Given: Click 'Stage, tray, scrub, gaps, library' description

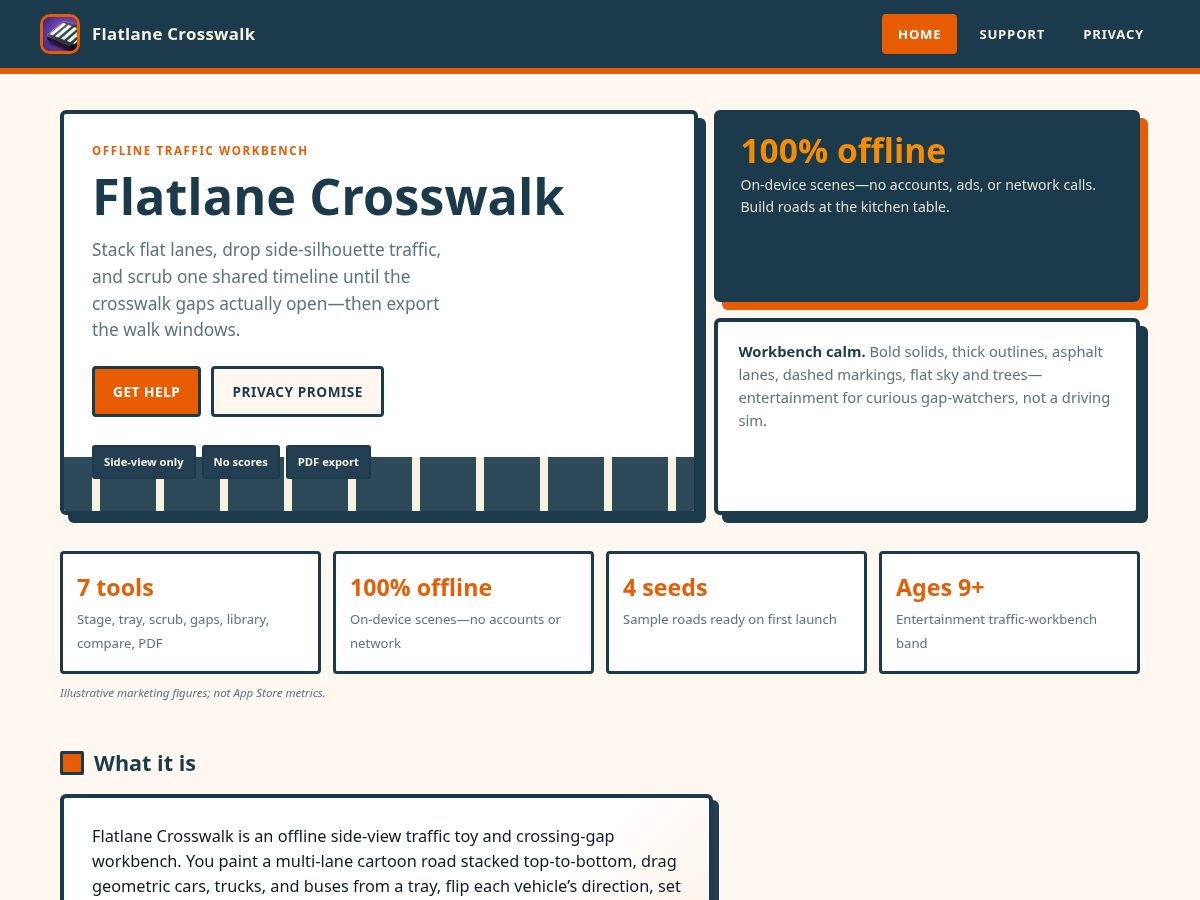Looking at the screenshot, I should [173, 631].
